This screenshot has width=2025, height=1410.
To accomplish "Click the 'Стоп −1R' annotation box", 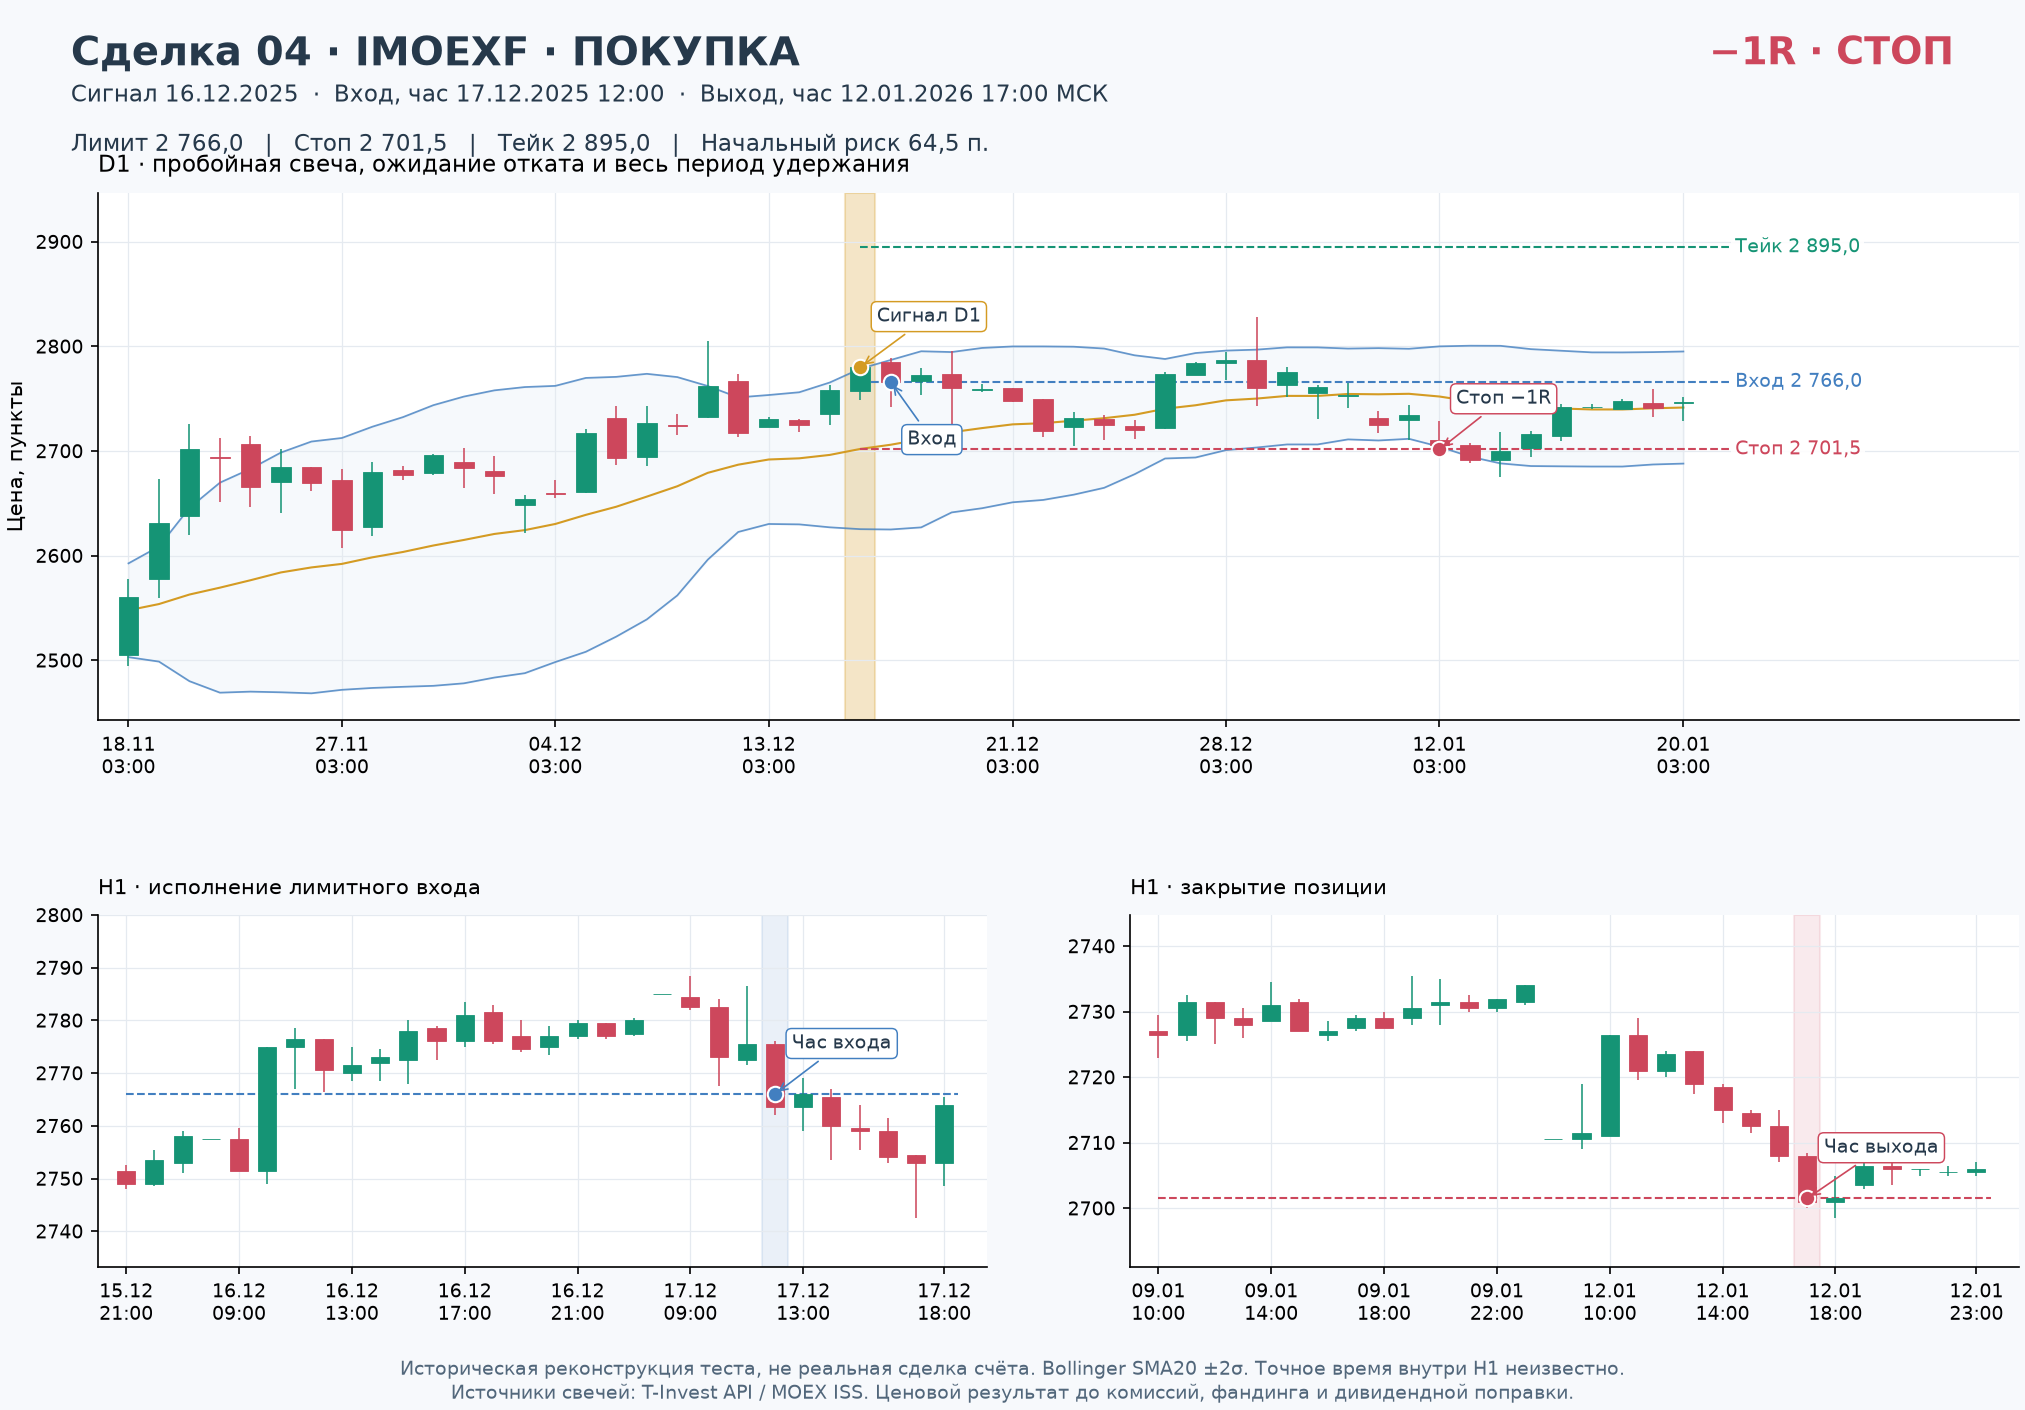I will pos(1503,398).
